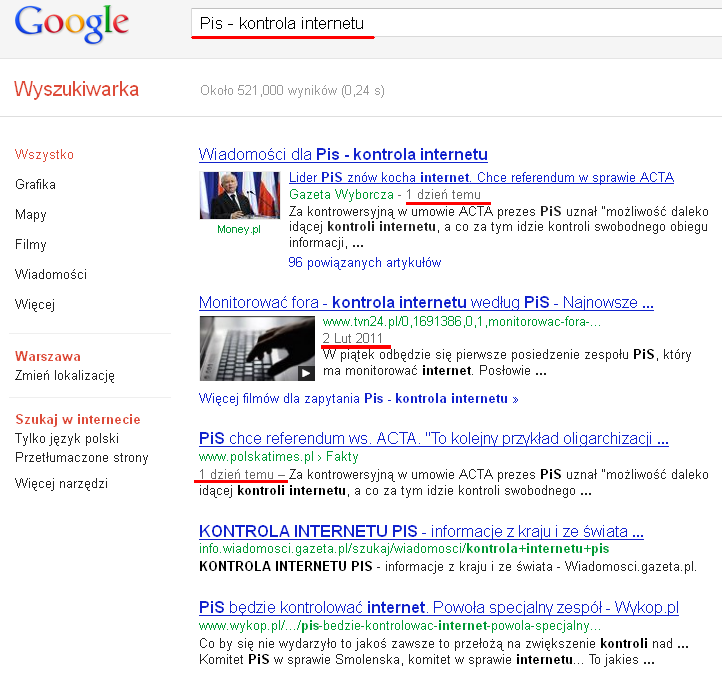
Task: Click the www.wykop.pl URL text
Action: (x=400, y=626)
